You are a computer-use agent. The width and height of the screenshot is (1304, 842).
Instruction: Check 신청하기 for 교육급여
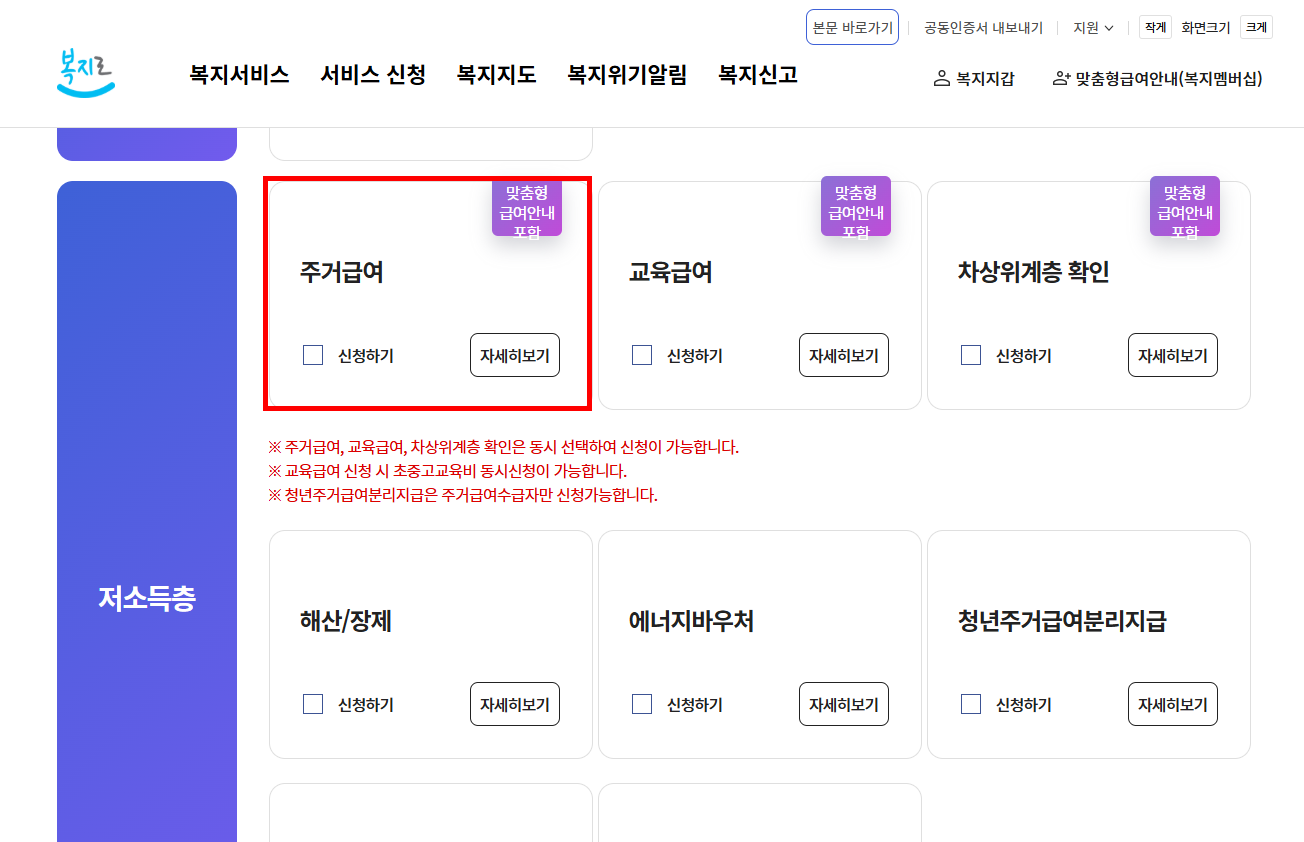coord(642,355)
